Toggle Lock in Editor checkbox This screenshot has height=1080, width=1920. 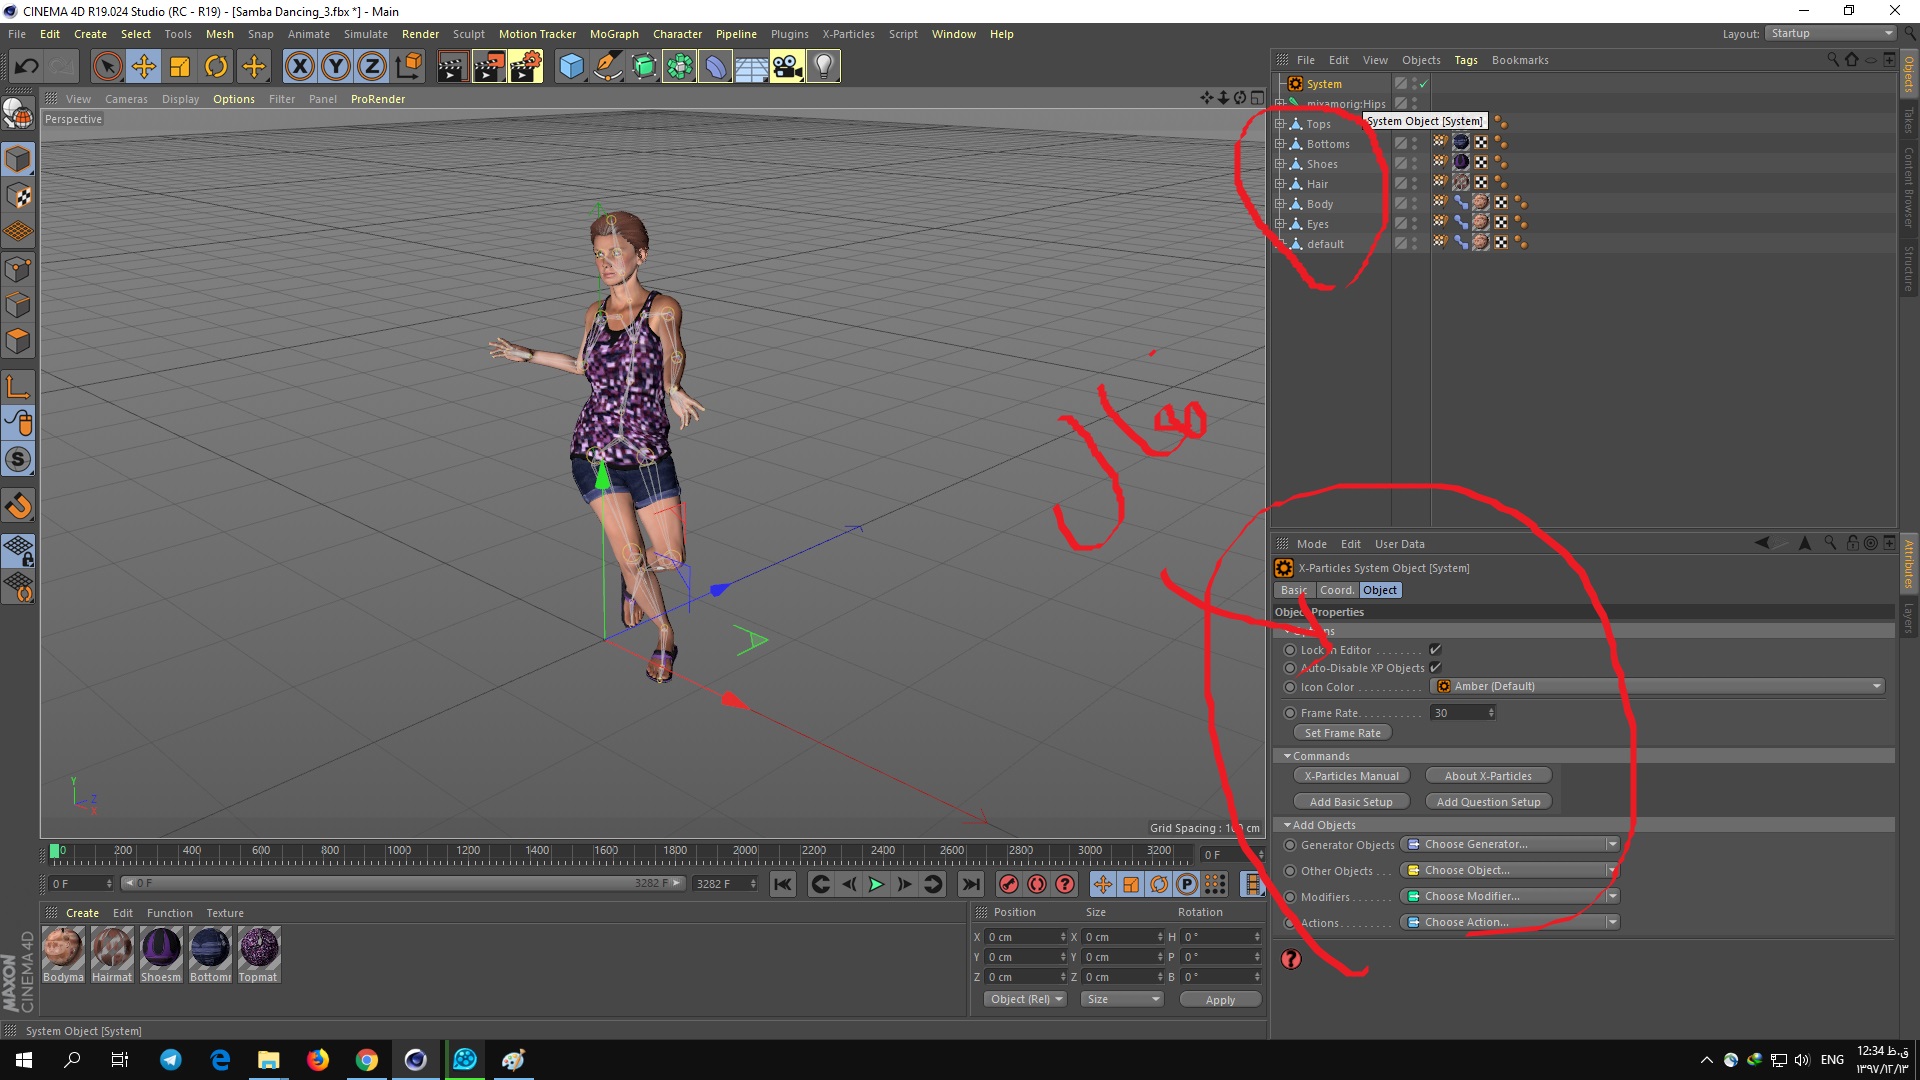1433,649
